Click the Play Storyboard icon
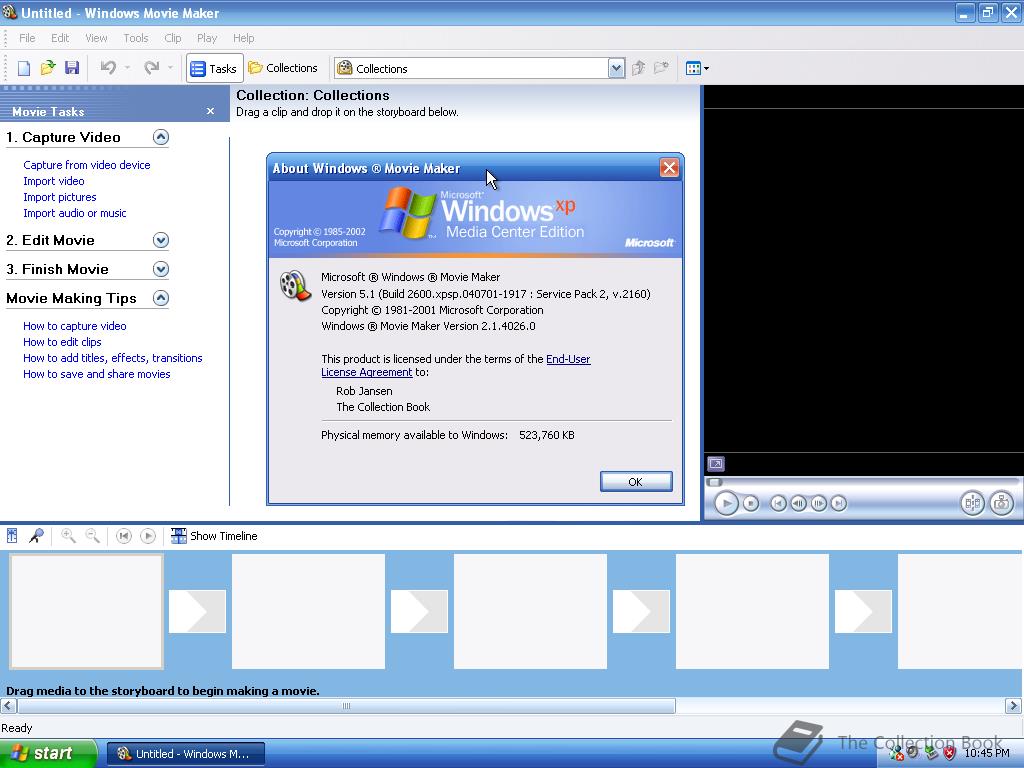This screenshot has width=1024, height=768. [148, 536]
